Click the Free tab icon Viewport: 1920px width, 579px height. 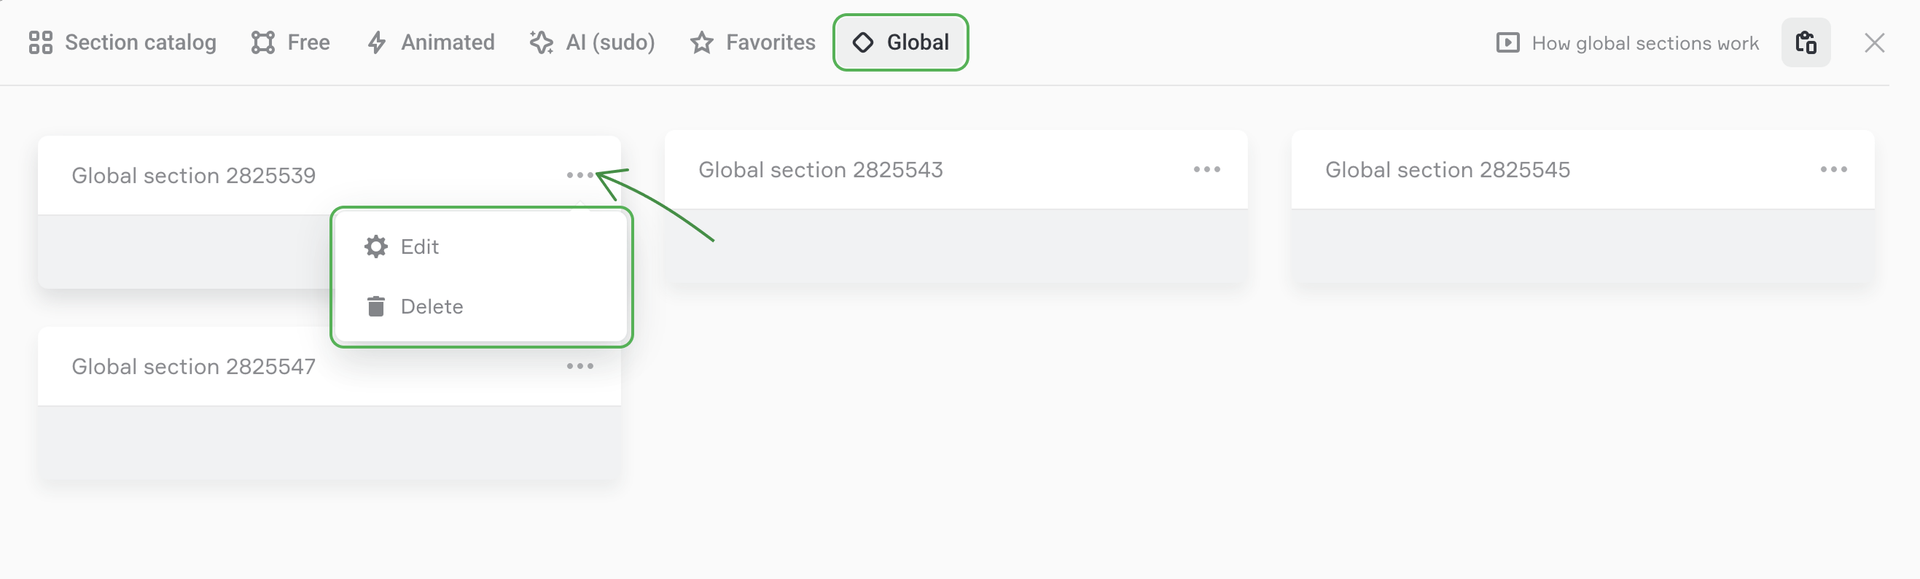(263, 43)
